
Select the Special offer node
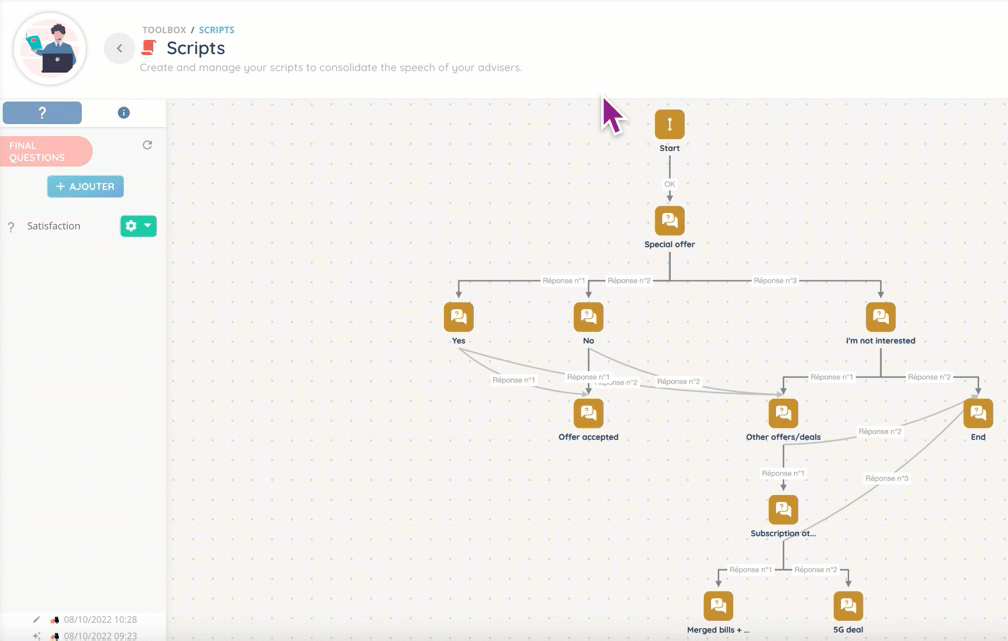tap(669, 221)
